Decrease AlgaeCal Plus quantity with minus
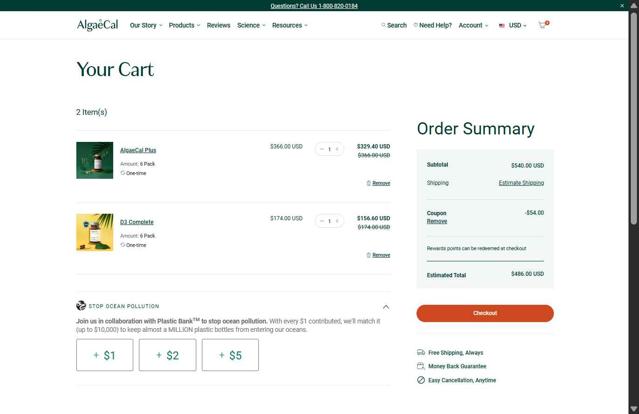The height and width of the screenshot is (414, 639). tap(322, 149)
